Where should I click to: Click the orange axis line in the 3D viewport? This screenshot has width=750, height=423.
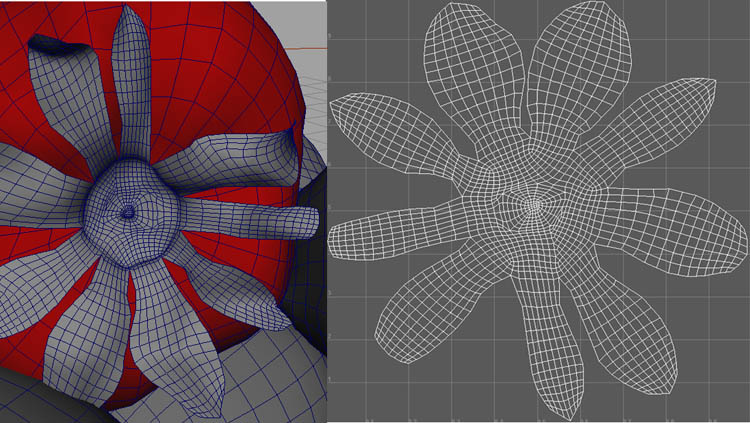(312, 47)
